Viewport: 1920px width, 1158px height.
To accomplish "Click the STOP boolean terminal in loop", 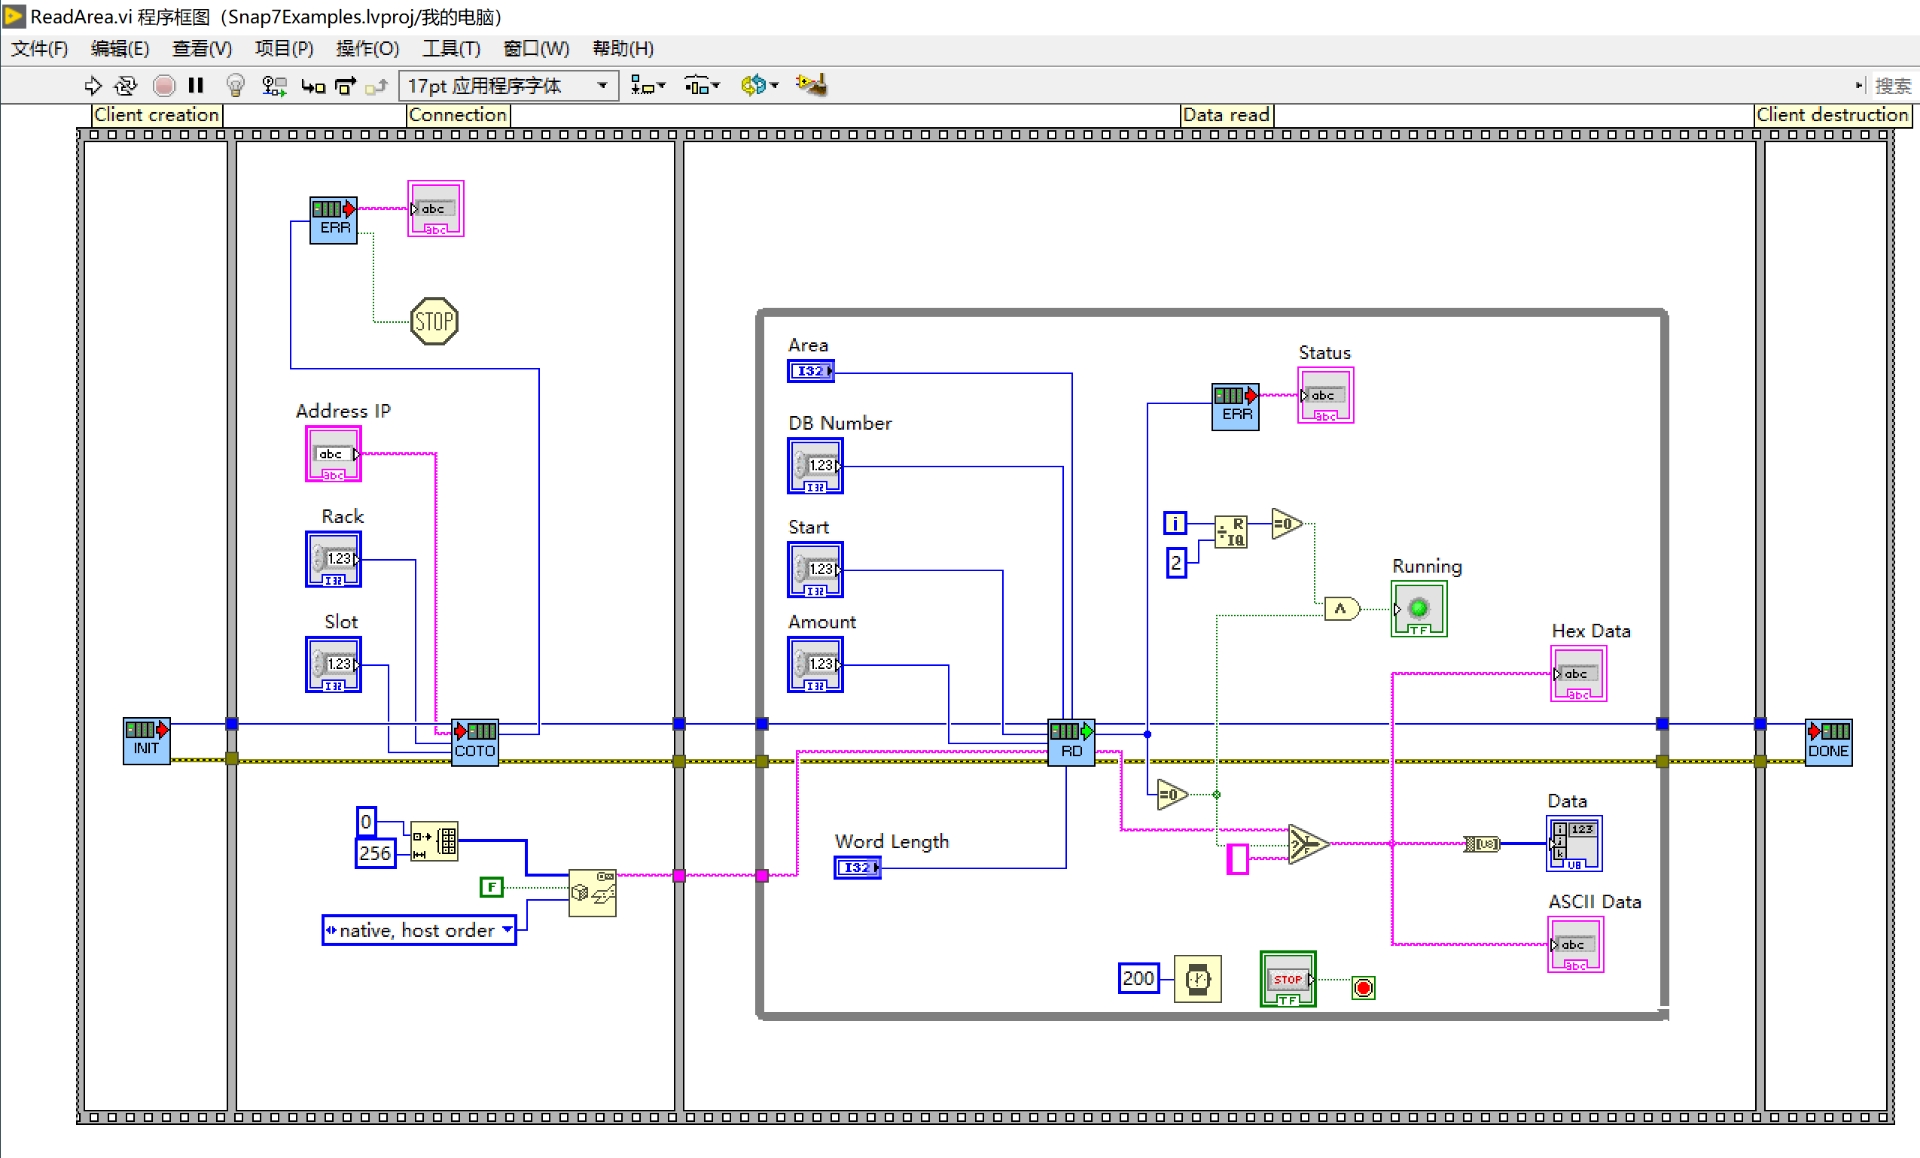I will (1287, 979).
